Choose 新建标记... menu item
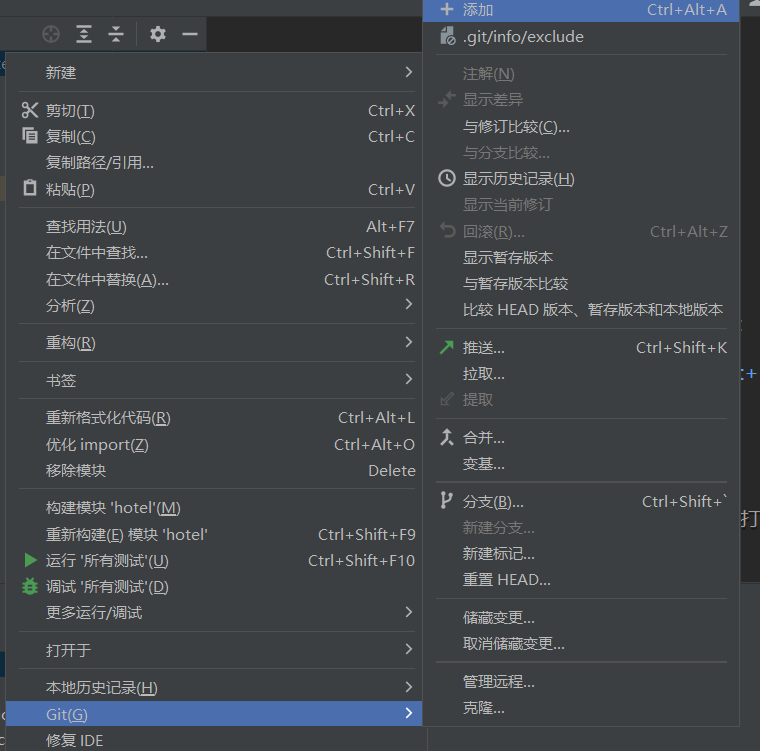The image size is (760, 751). pos(581,553)
